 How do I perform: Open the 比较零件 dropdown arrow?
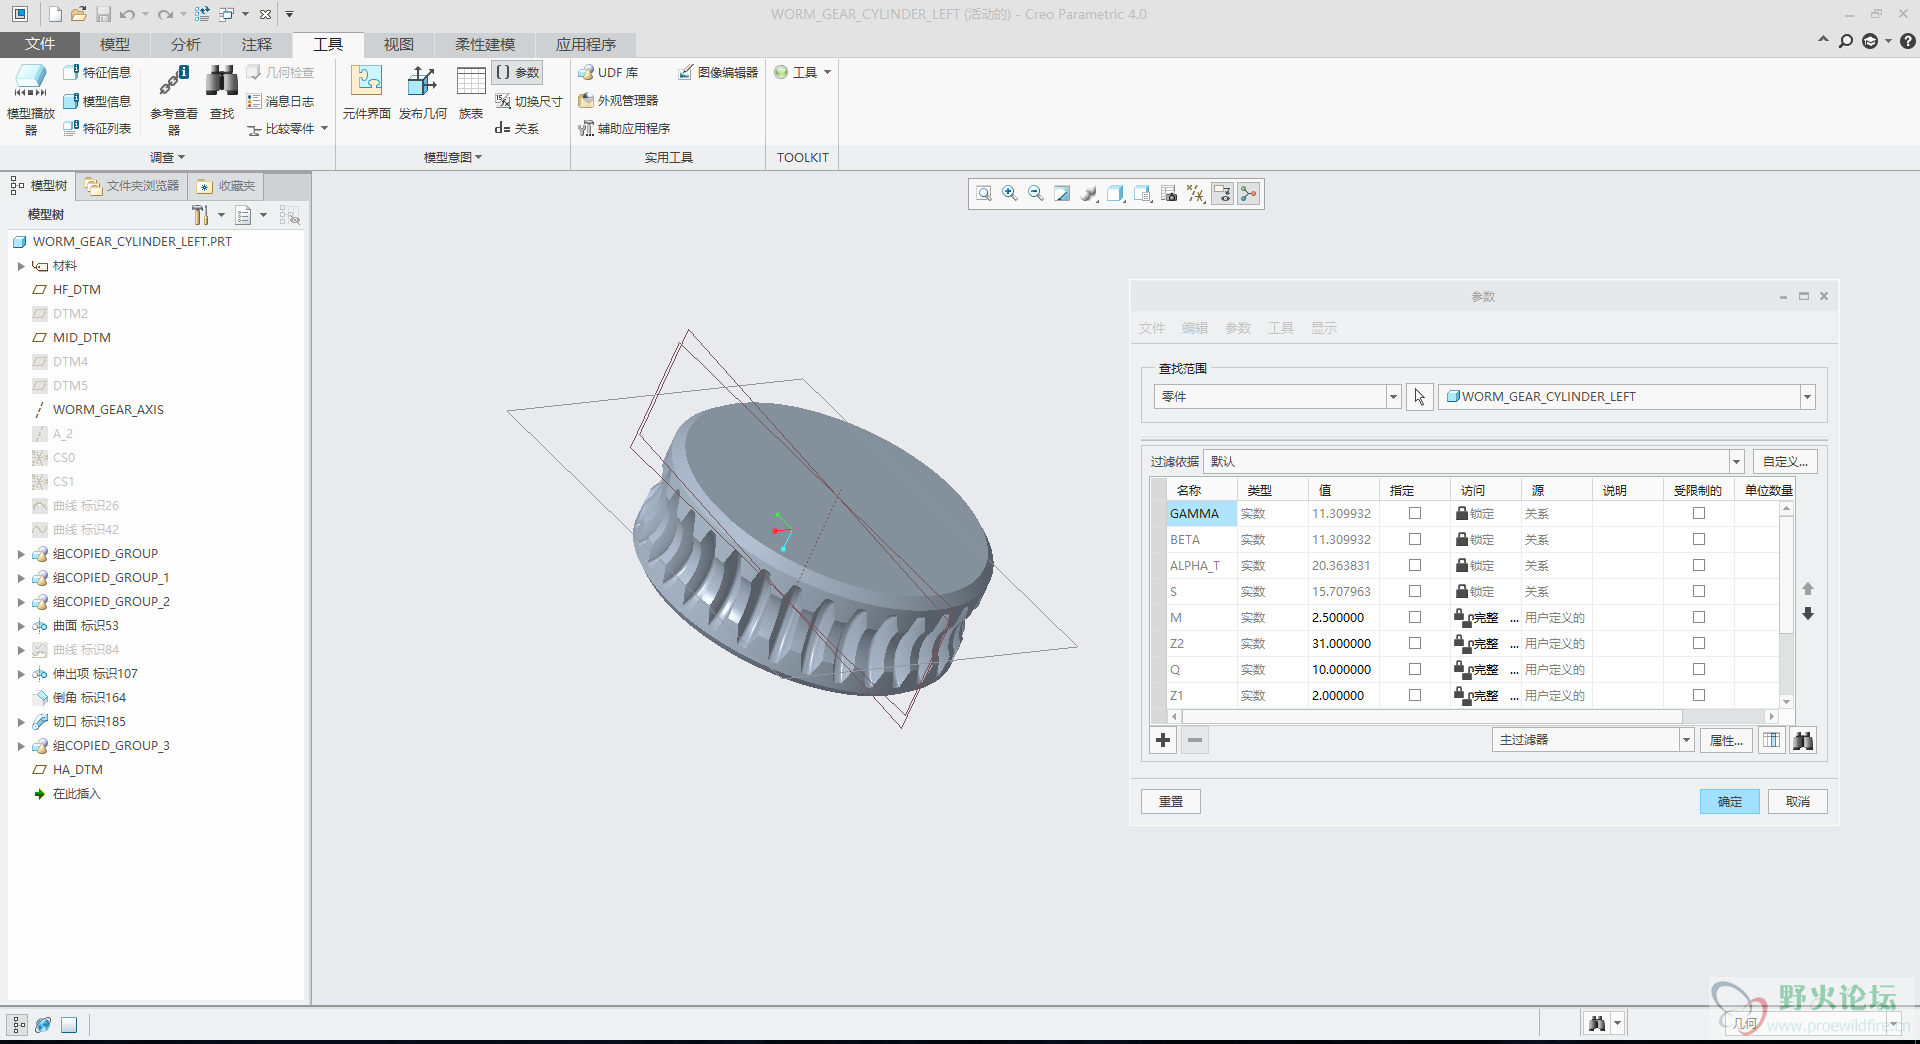[325, 128]
